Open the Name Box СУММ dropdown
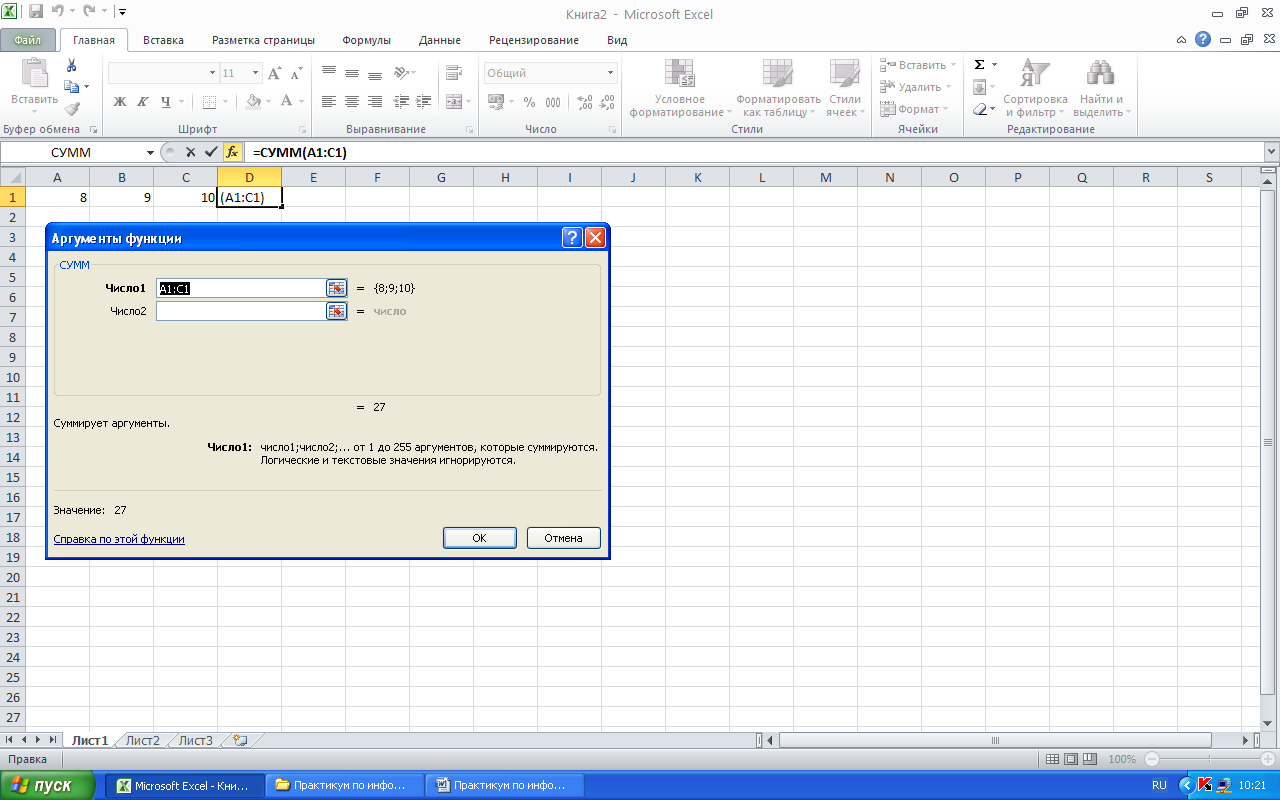Screen dimensions: 1280x800 [x=150, y=152]
